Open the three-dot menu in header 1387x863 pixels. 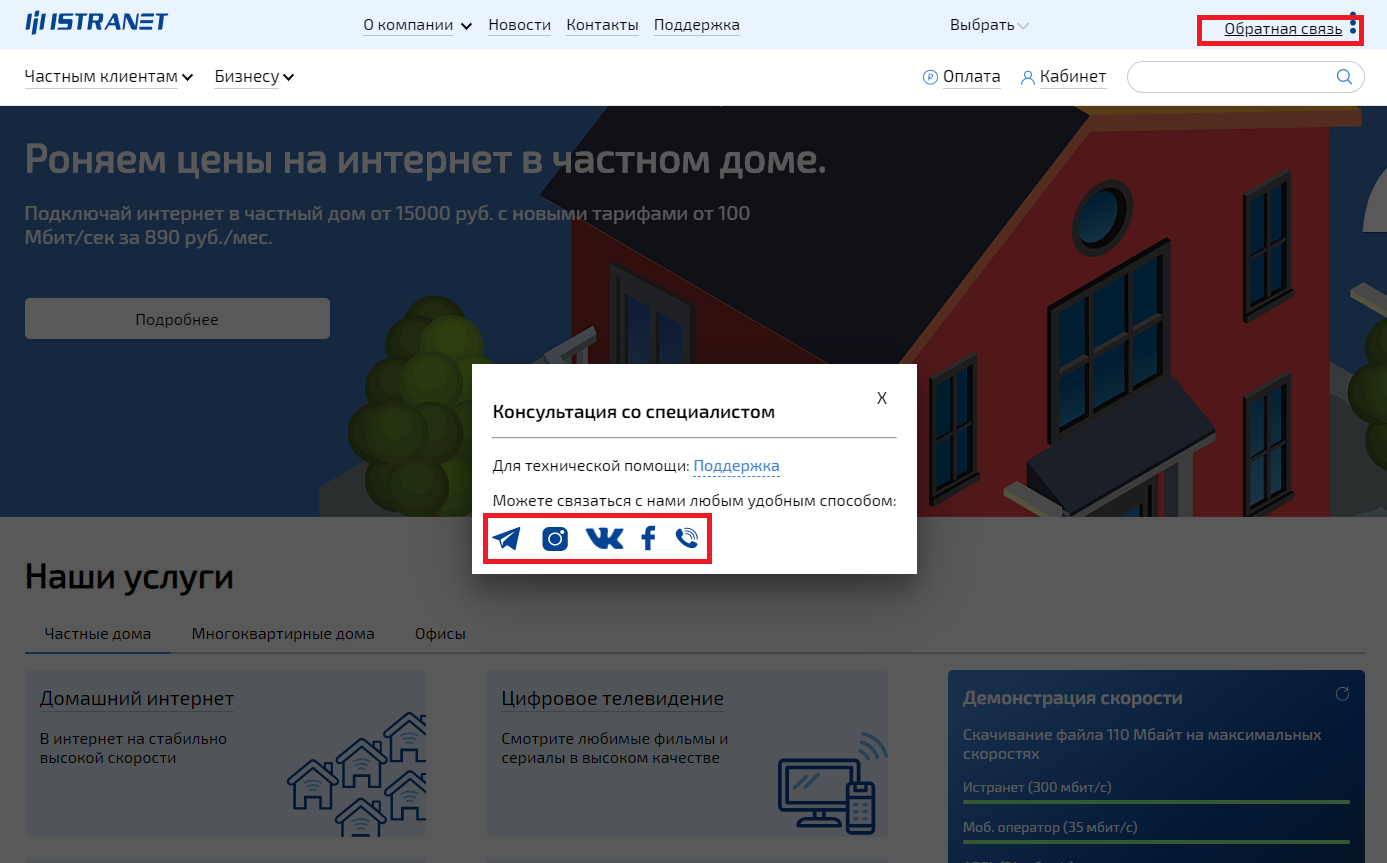coord(1353,23)
